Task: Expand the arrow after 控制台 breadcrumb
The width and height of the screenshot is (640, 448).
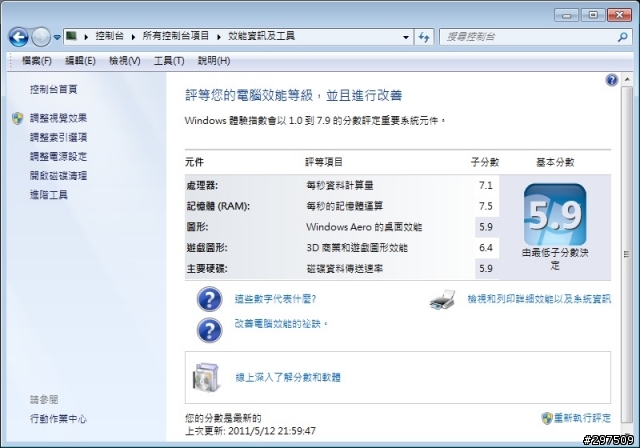Action: [133, 37]
